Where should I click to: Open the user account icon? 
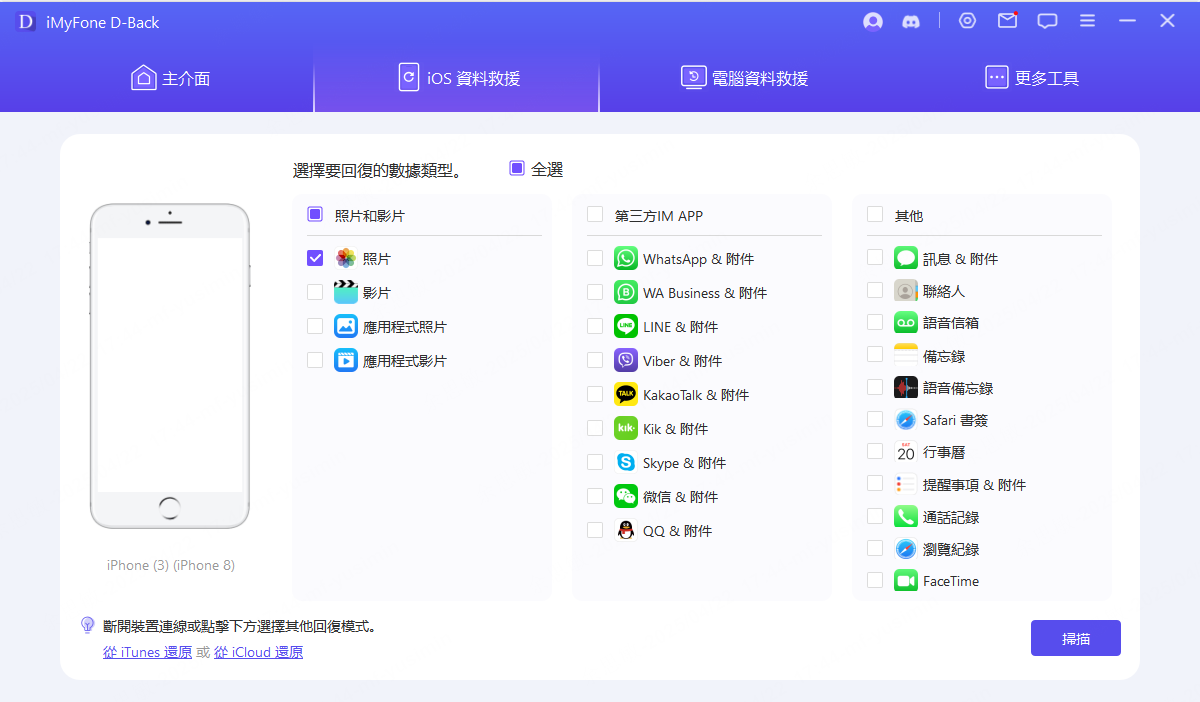pyautogui.click(x=873, y=21)
